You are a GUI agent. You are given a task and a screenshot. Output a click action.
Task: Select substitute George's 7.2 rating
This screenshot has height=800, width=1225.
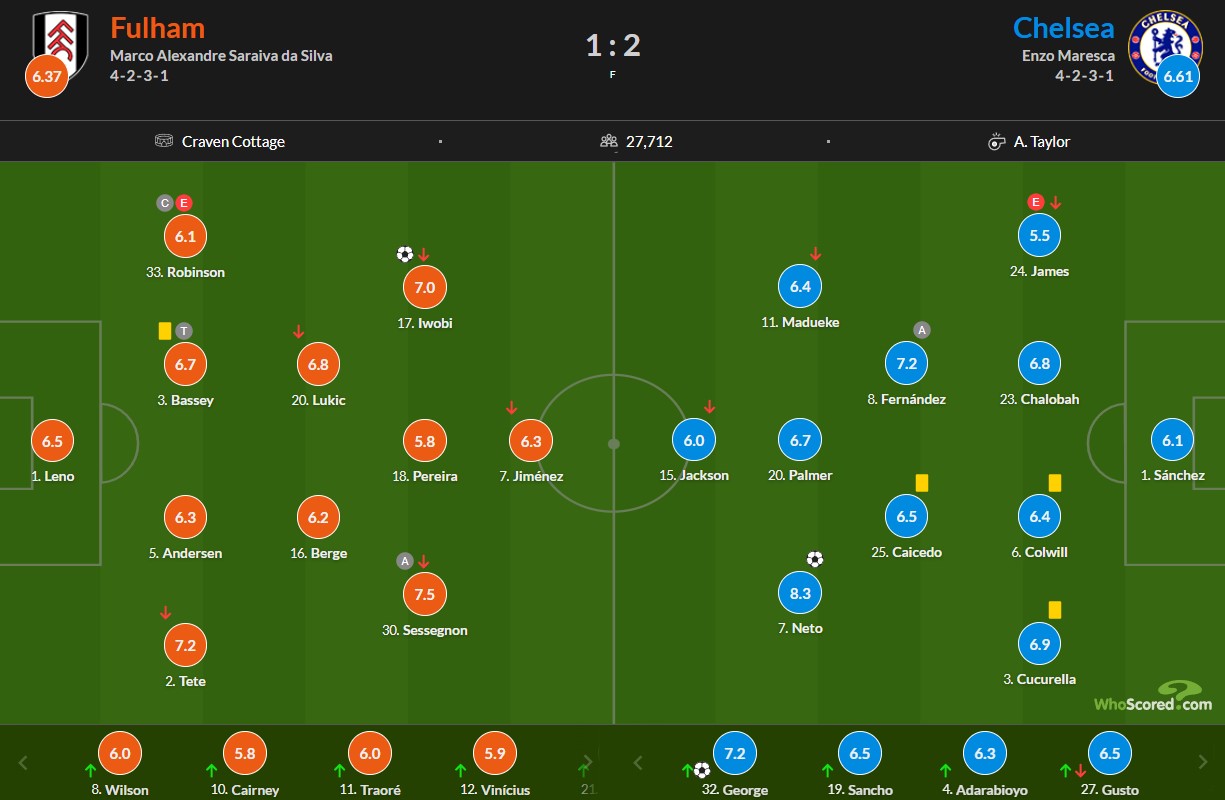[x=735, y=753]
